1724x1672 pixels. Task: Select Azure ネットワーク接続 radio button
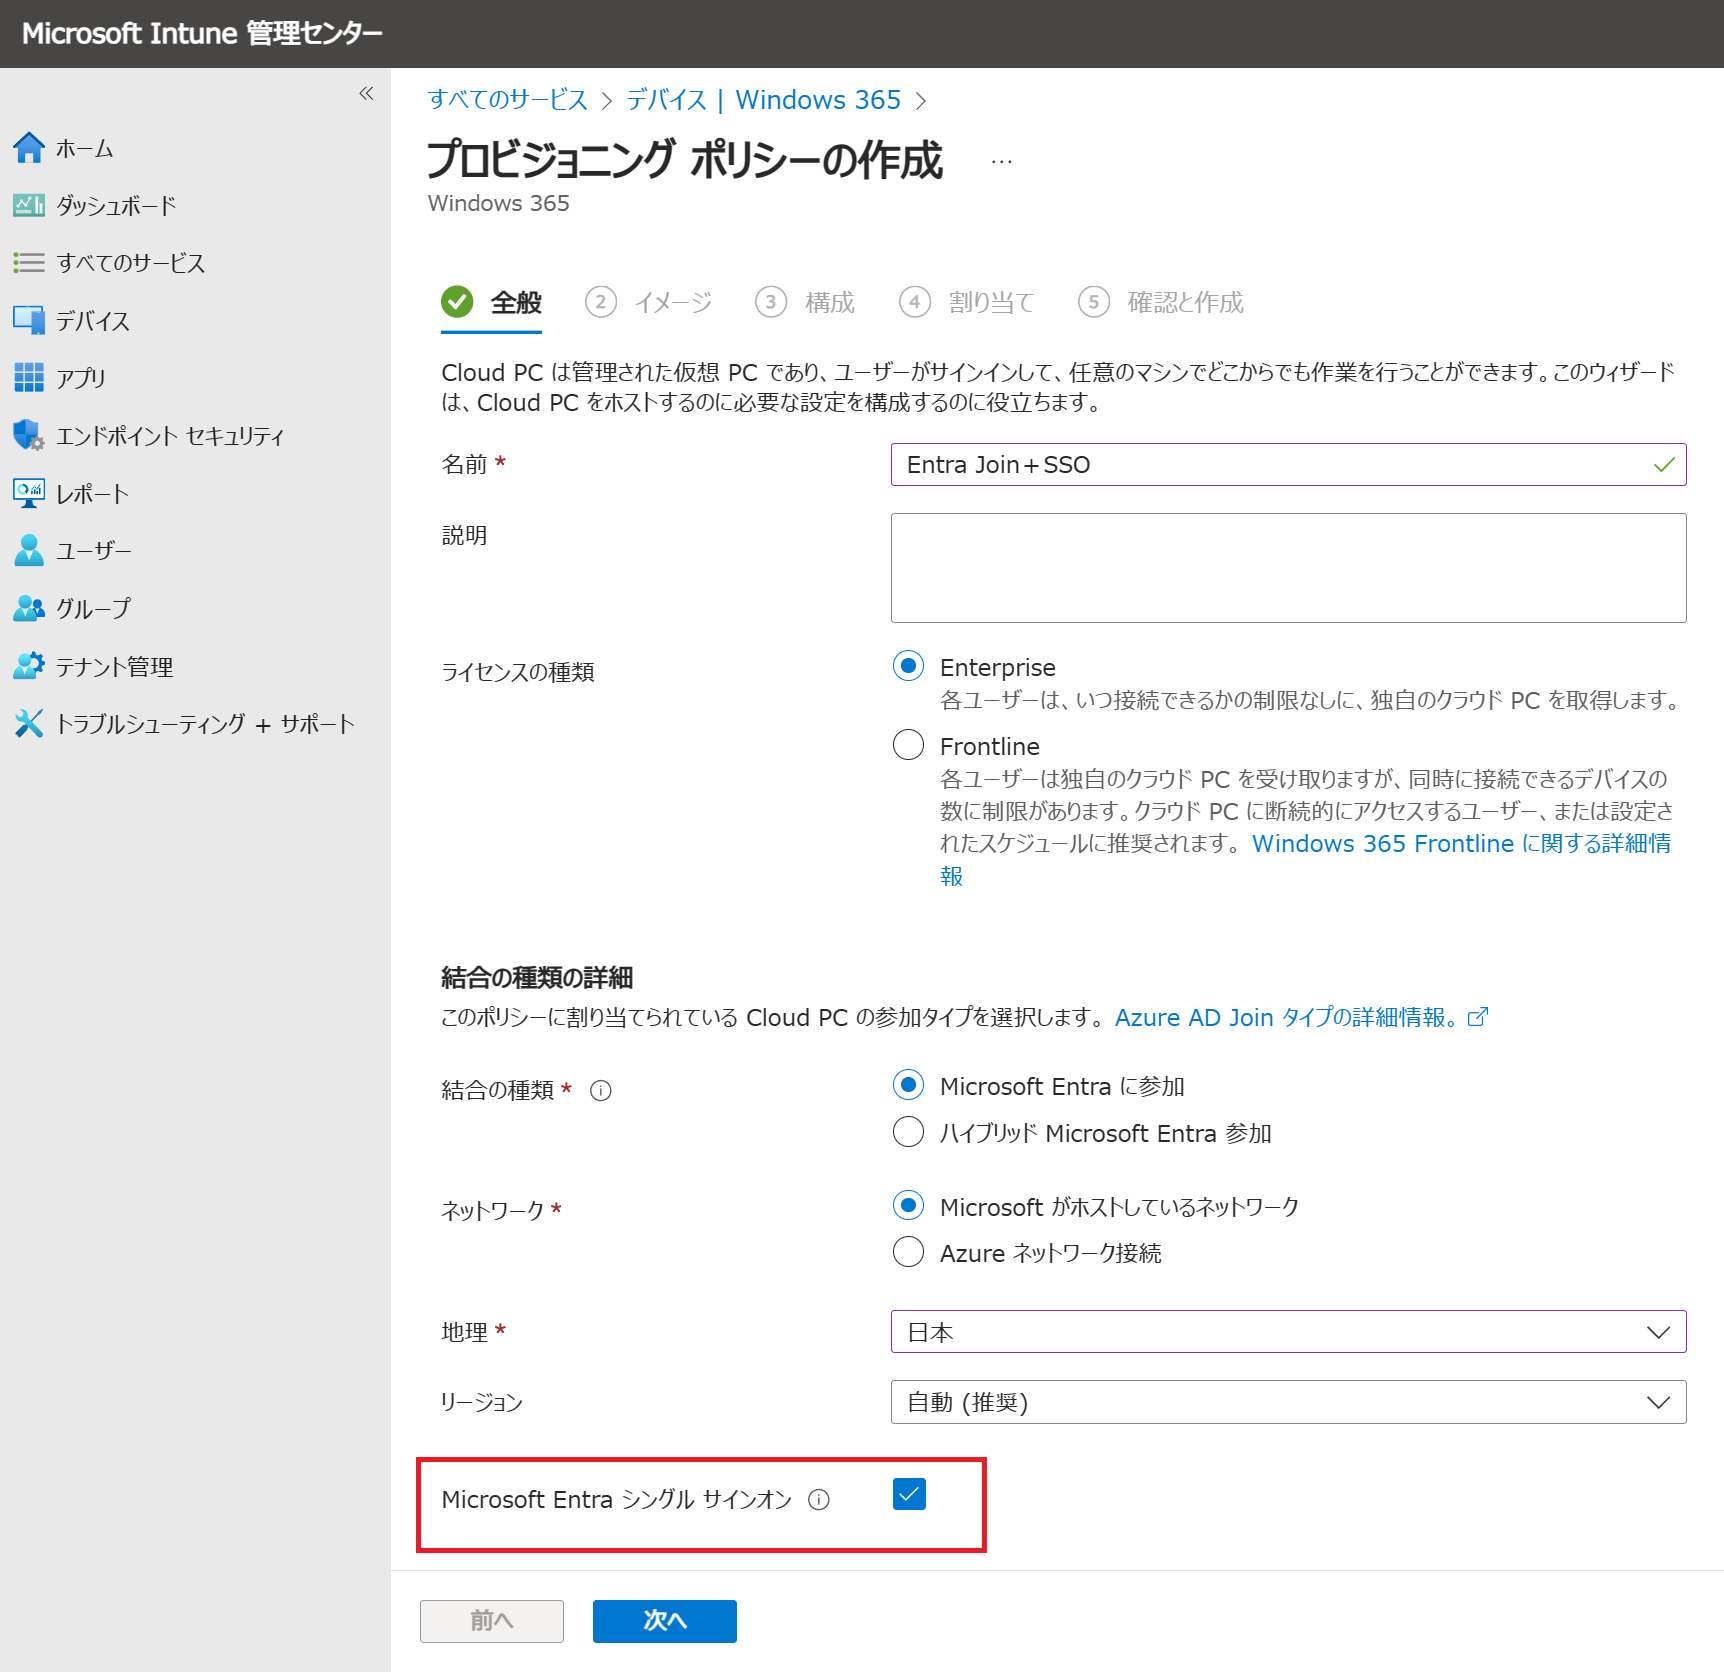pyautogui.click(x=908, y=1252)
